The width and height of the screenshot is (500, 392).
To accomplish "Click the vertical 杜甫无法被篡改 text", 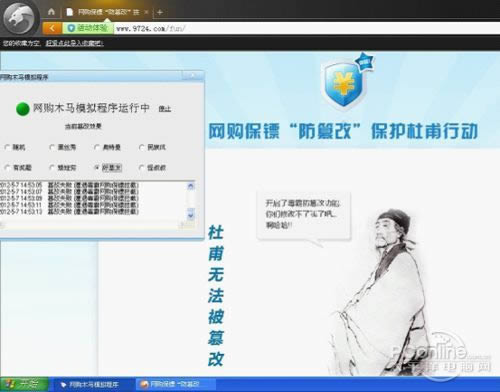I will (216, 296).
